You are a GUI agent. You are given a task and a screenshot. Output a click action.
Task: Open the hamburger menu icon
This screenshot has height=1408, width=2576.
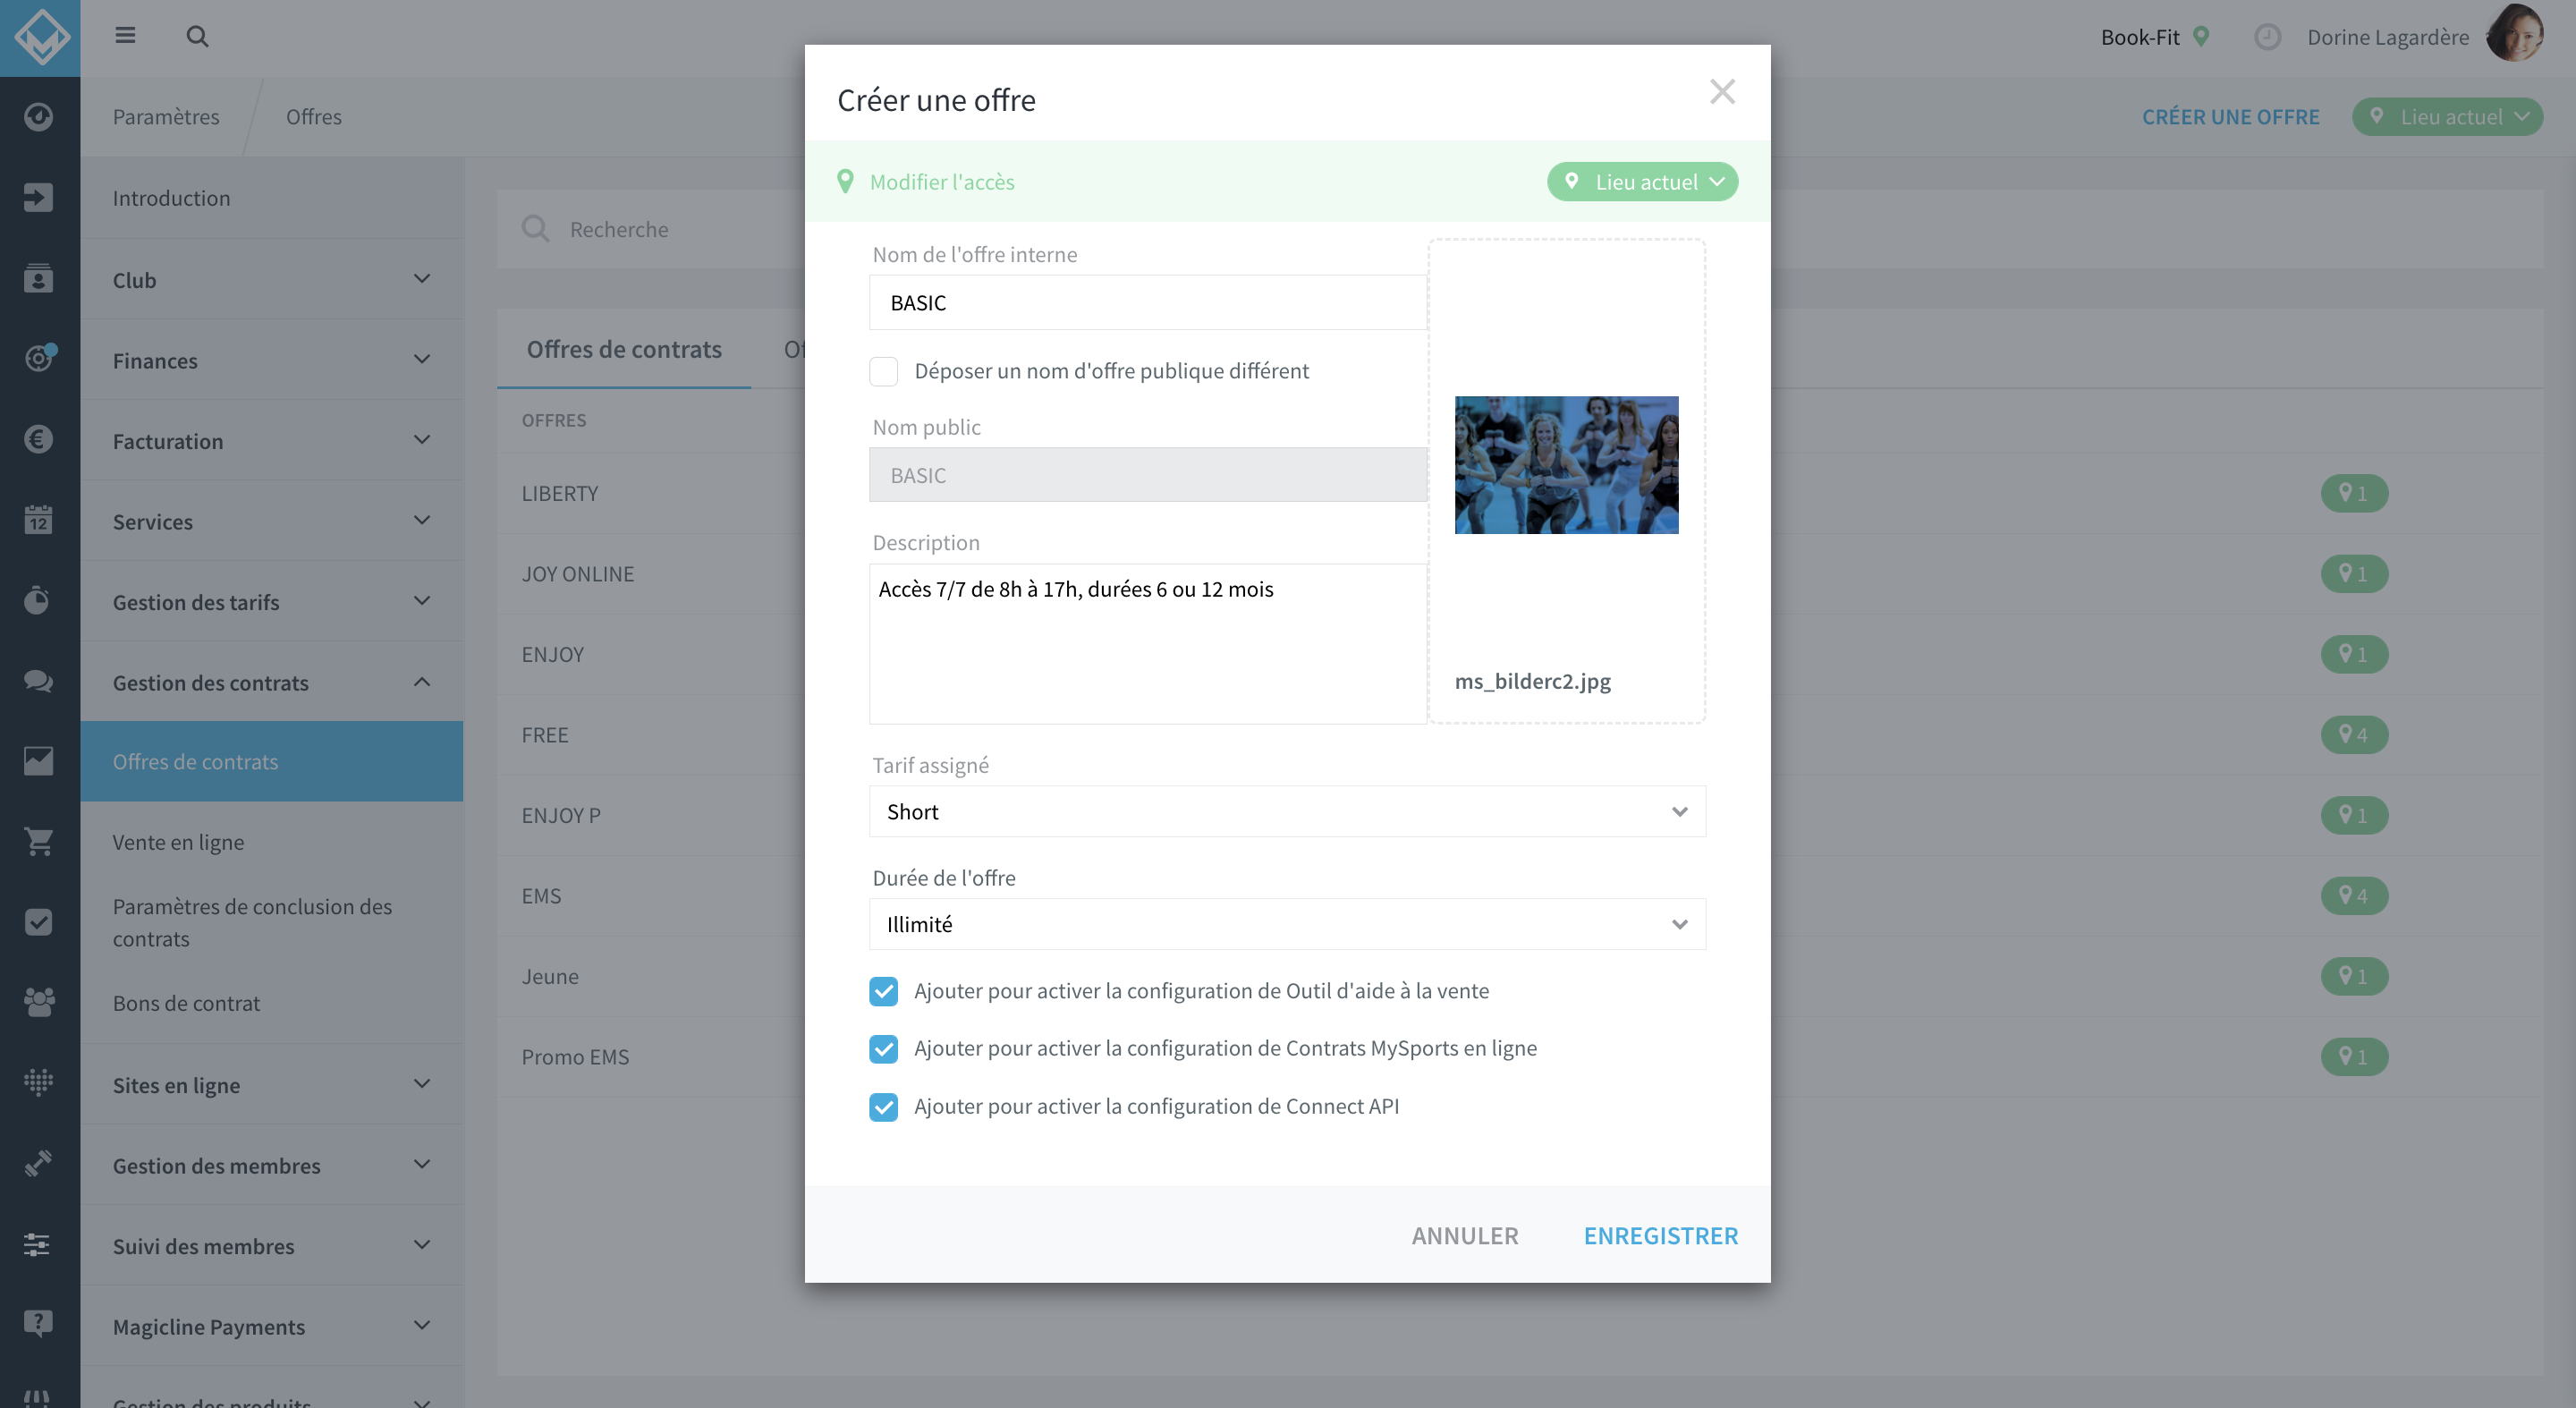(125, 36)
